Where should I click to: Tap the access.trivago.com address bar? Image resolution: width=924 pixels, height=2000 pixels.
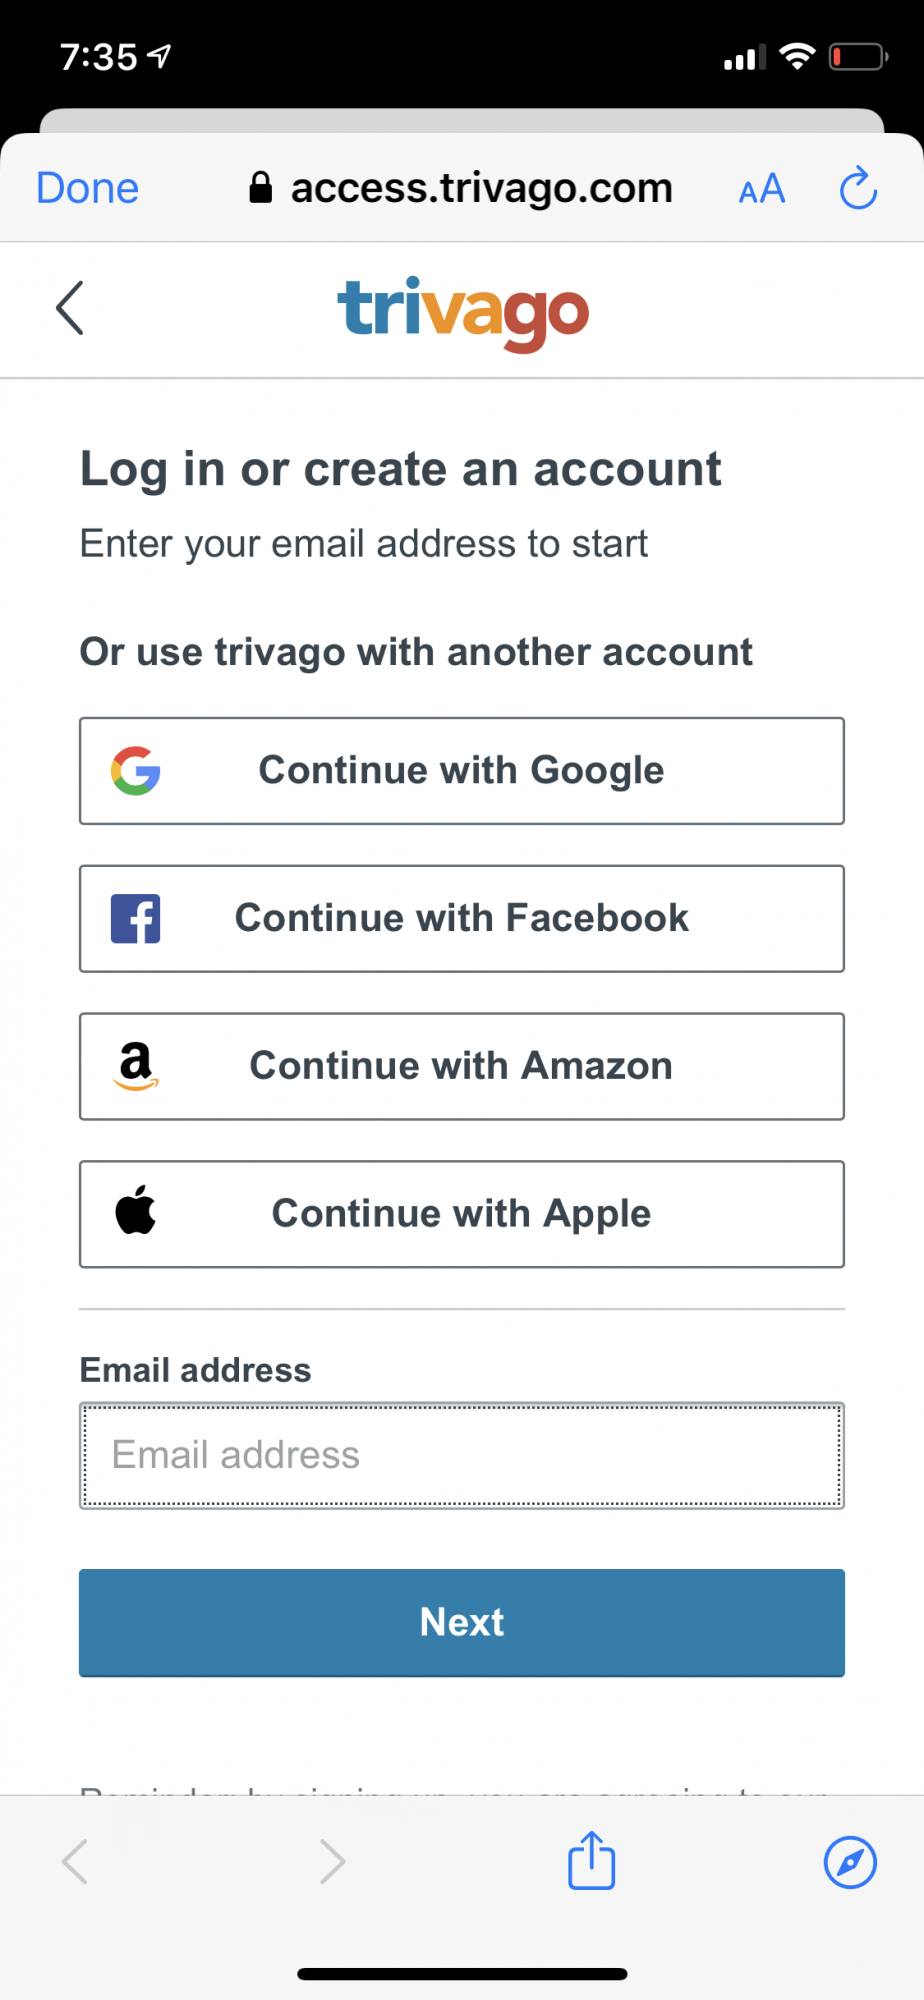coord(462,188)
